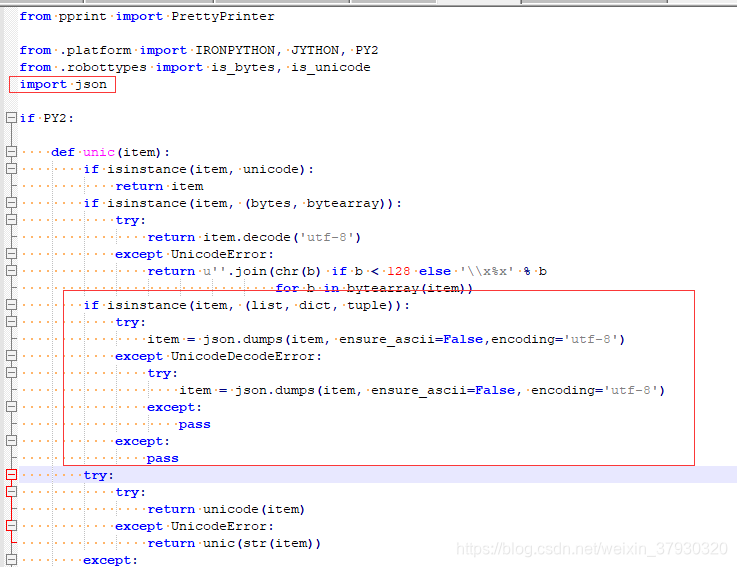Click json.dumps line nested under "except UnicodeDecodeError:"

422,390
